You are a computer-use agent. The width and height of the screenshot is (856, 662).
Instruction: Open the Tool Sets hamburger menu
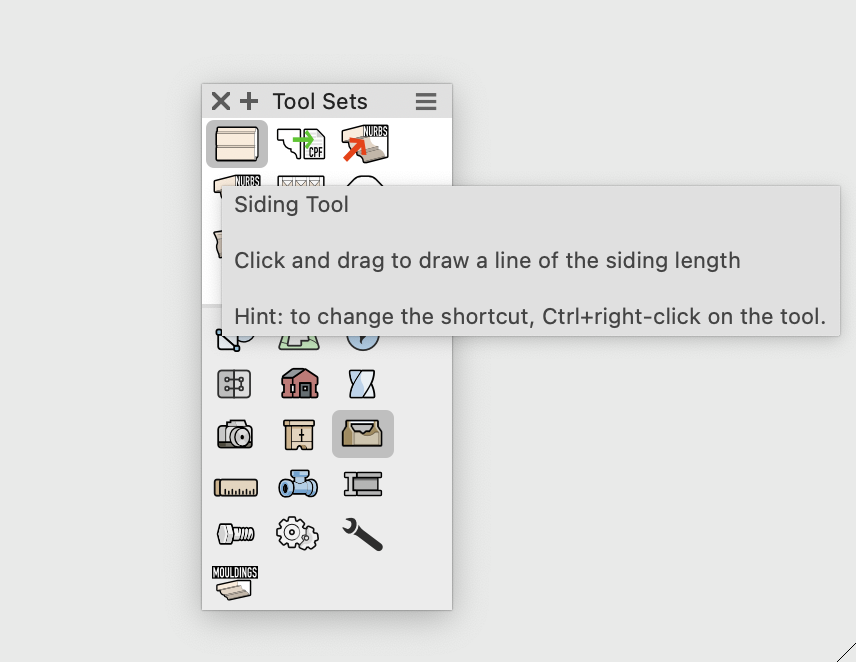click(426, 101)
